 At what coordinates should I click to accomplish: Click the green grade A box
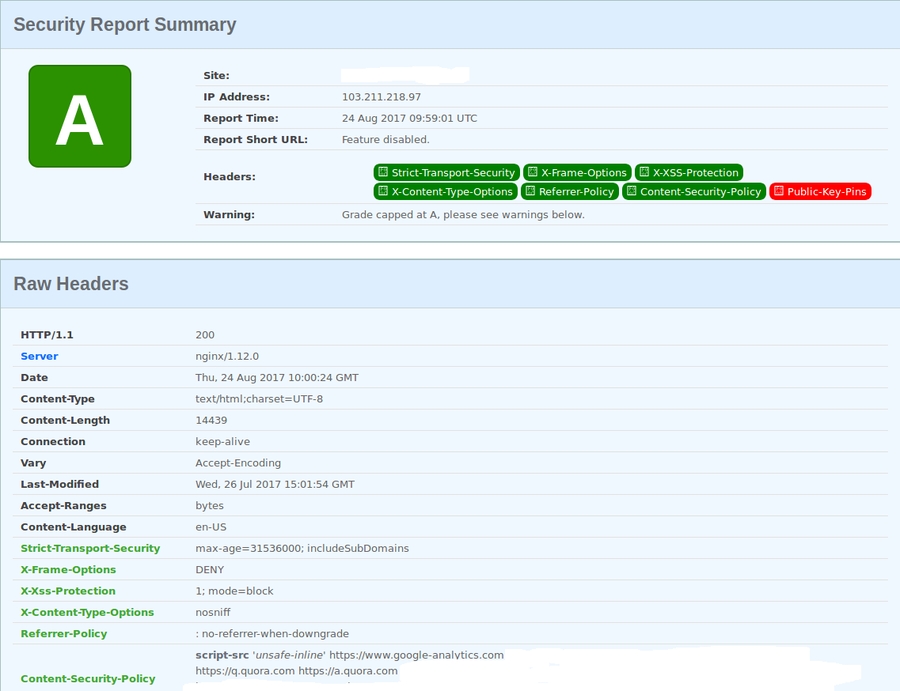tap(80, 116)
